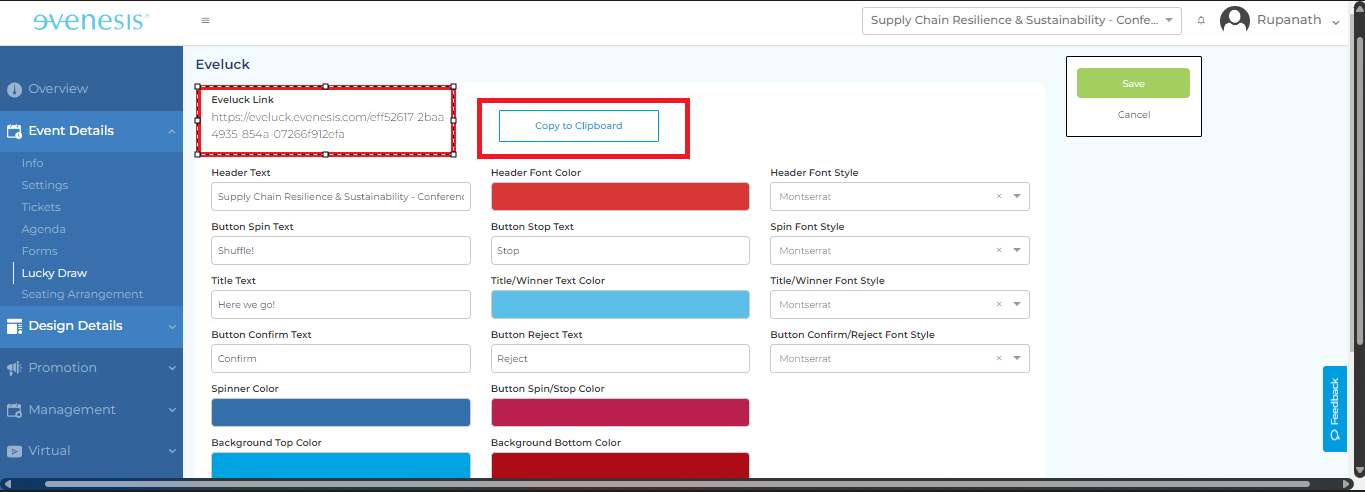This screenshot has height=492, width=1365.
Task: Open the event selector dropdown
Action: 1021,20
